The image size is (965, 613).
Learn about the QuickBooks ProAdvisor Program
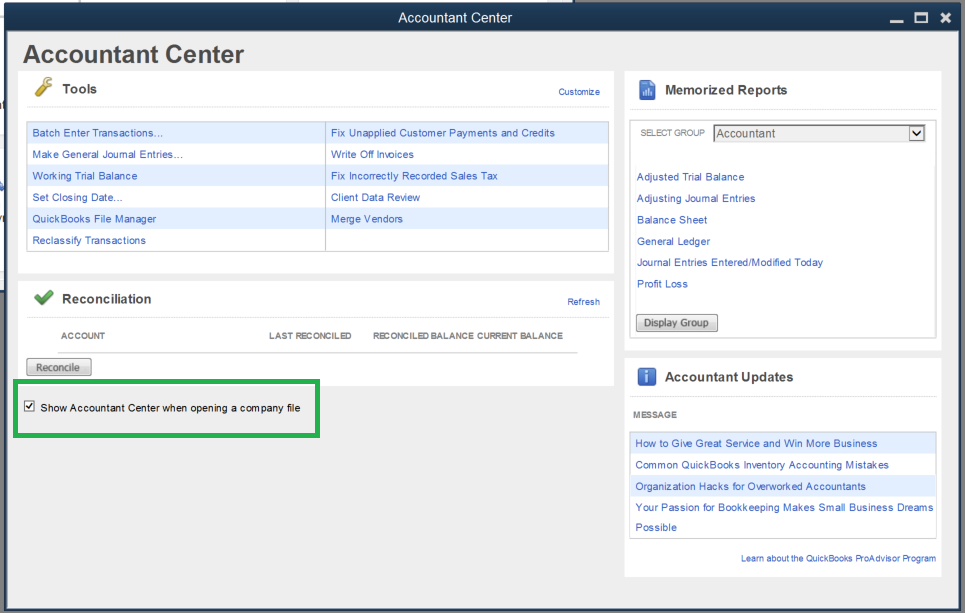[x=838, y=558]
